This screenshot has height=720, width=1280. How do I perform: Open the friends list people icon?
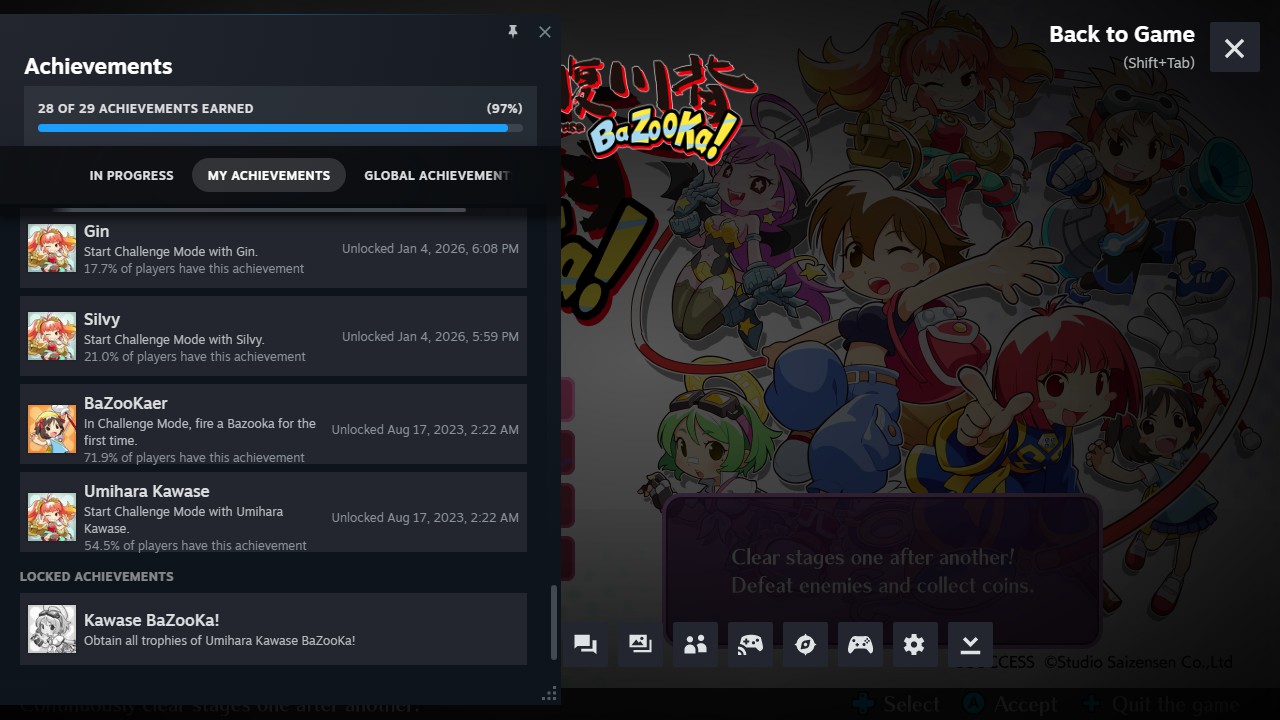(695, 644)
